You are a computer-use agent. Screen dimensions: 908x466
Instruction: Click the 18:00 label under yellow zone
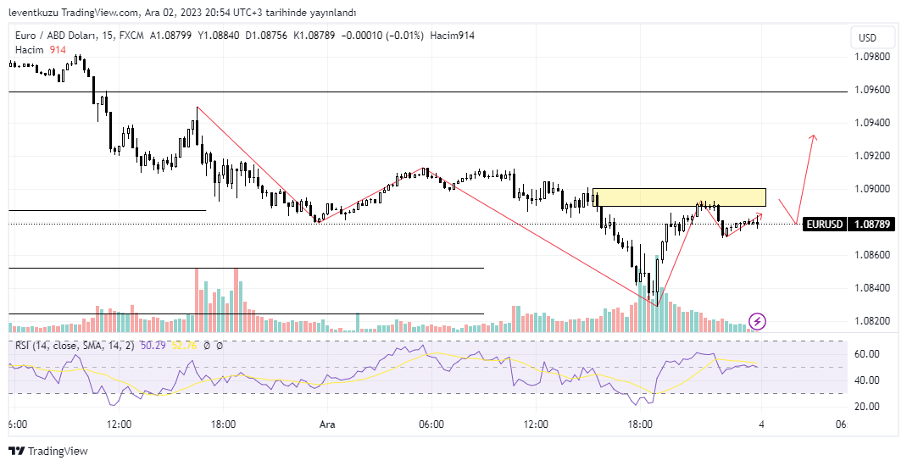pyautogui.click(x=640, y=424)
